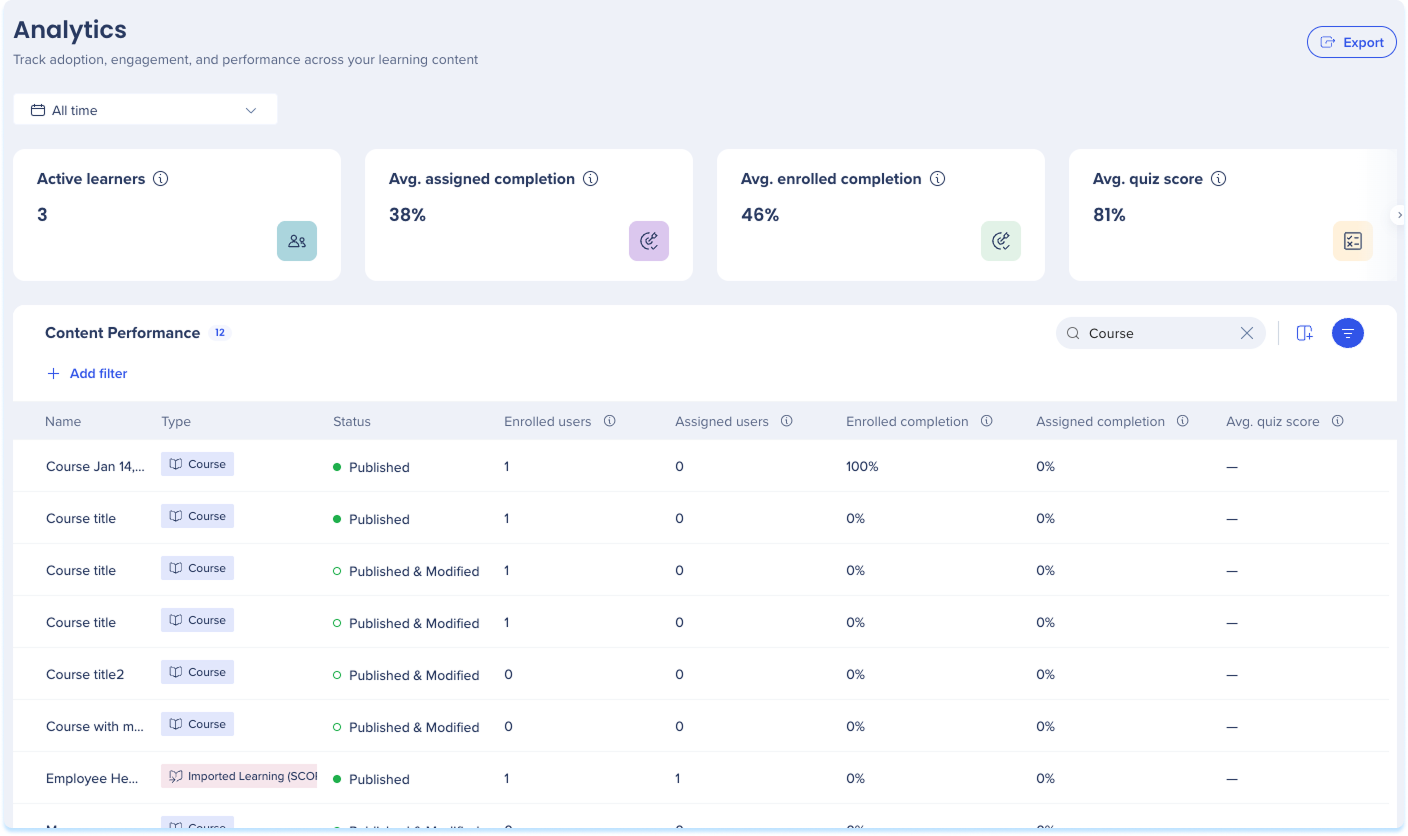Show more metric cards with right arrow
Image resolution: width=1408 pixels, height=836 pixels.
point(1399,214)
